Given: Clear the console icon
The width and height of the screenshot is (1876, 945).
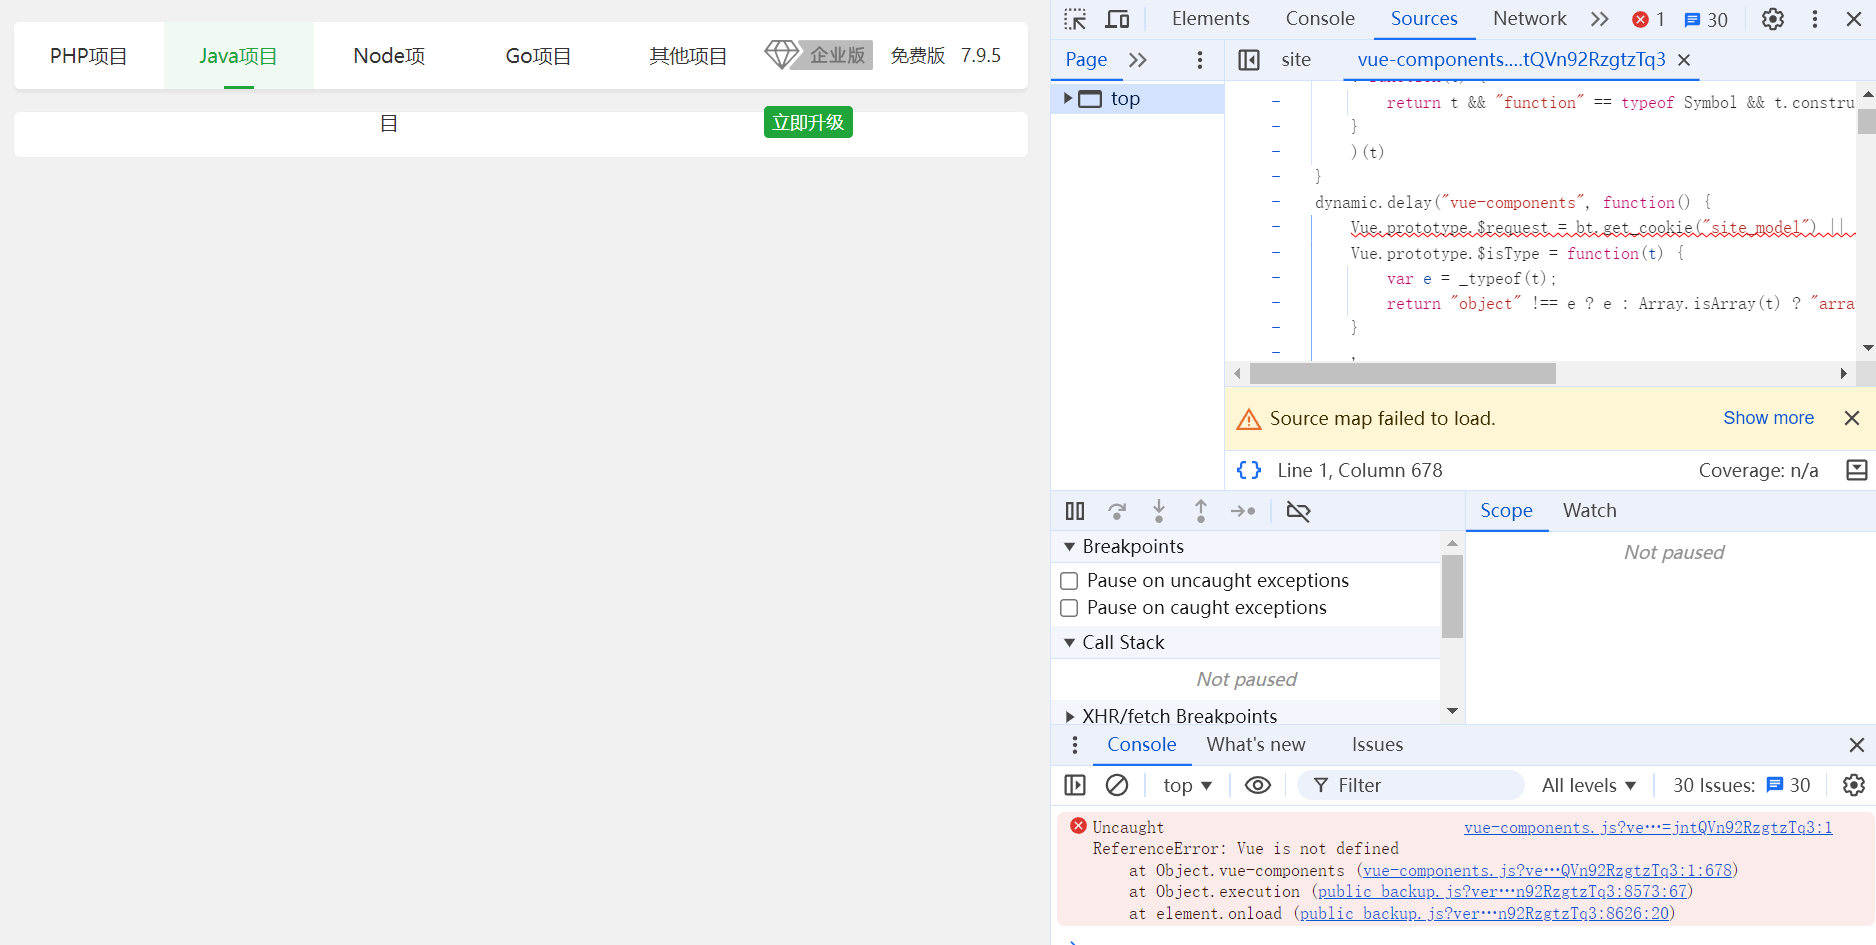Looking at the screenshot, I should coord(1117,785).
